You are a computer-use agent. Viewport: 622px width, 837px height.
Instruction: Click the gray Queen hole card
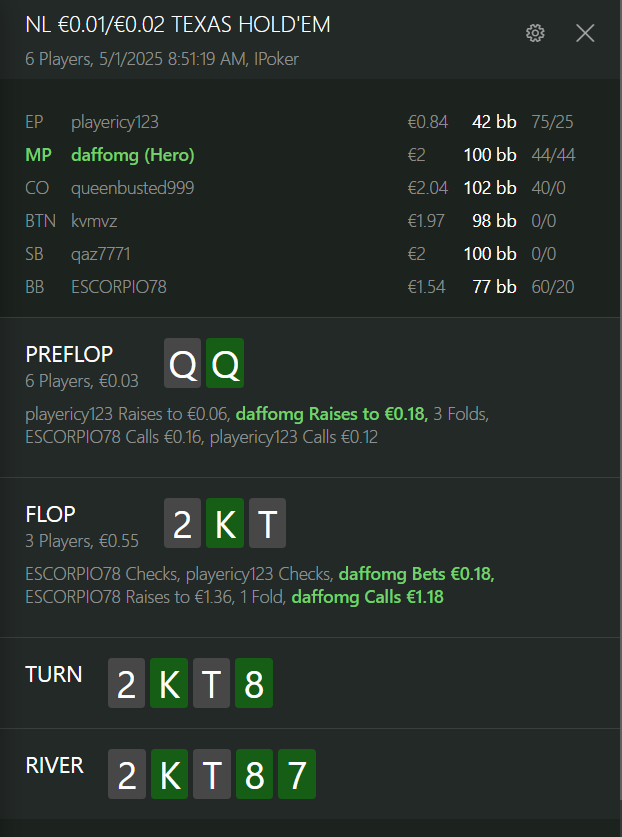[183, 366]
